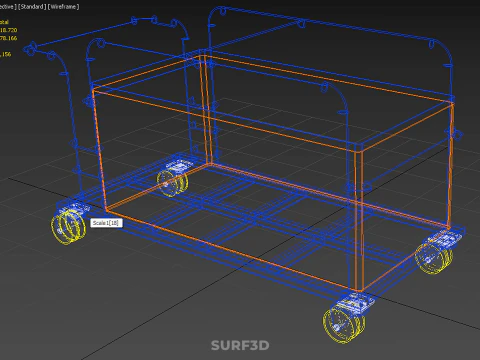The width and height of the screenshot is (480, 360).
Task: Click the orange box's nearest bottom corner vertex
Action: [359, 291]
